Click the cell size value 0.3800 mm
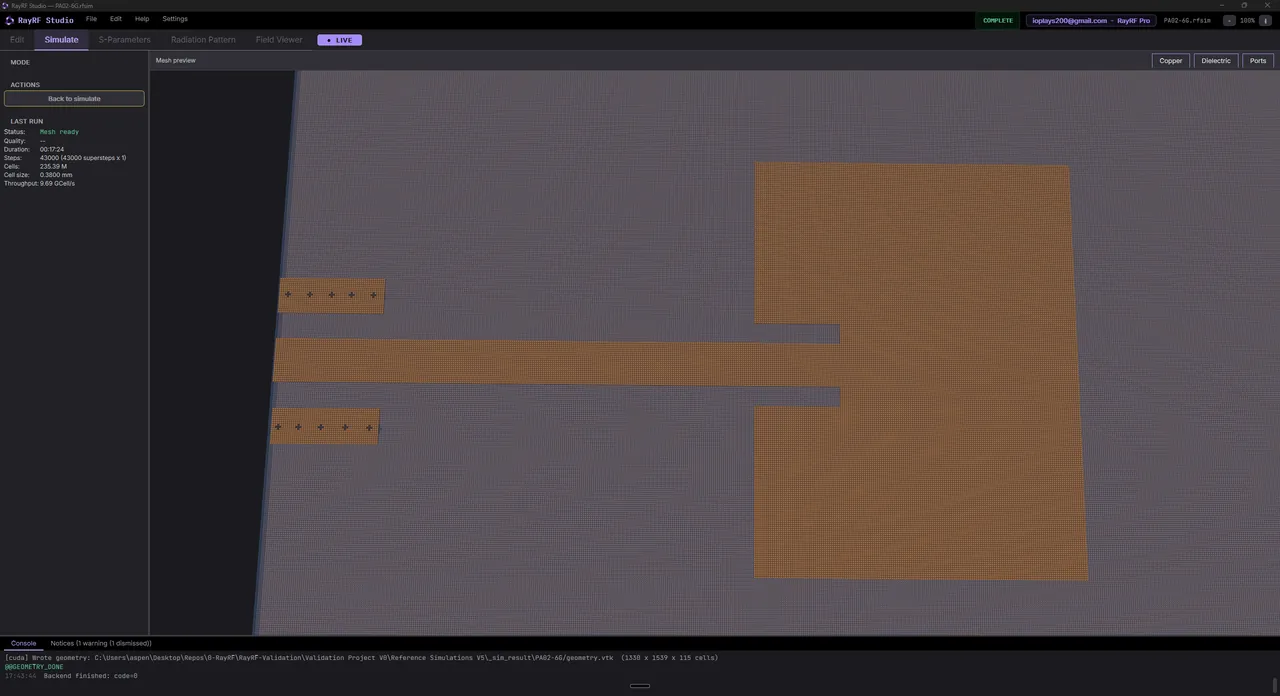The image size is (1280, 696). point(56,175)
